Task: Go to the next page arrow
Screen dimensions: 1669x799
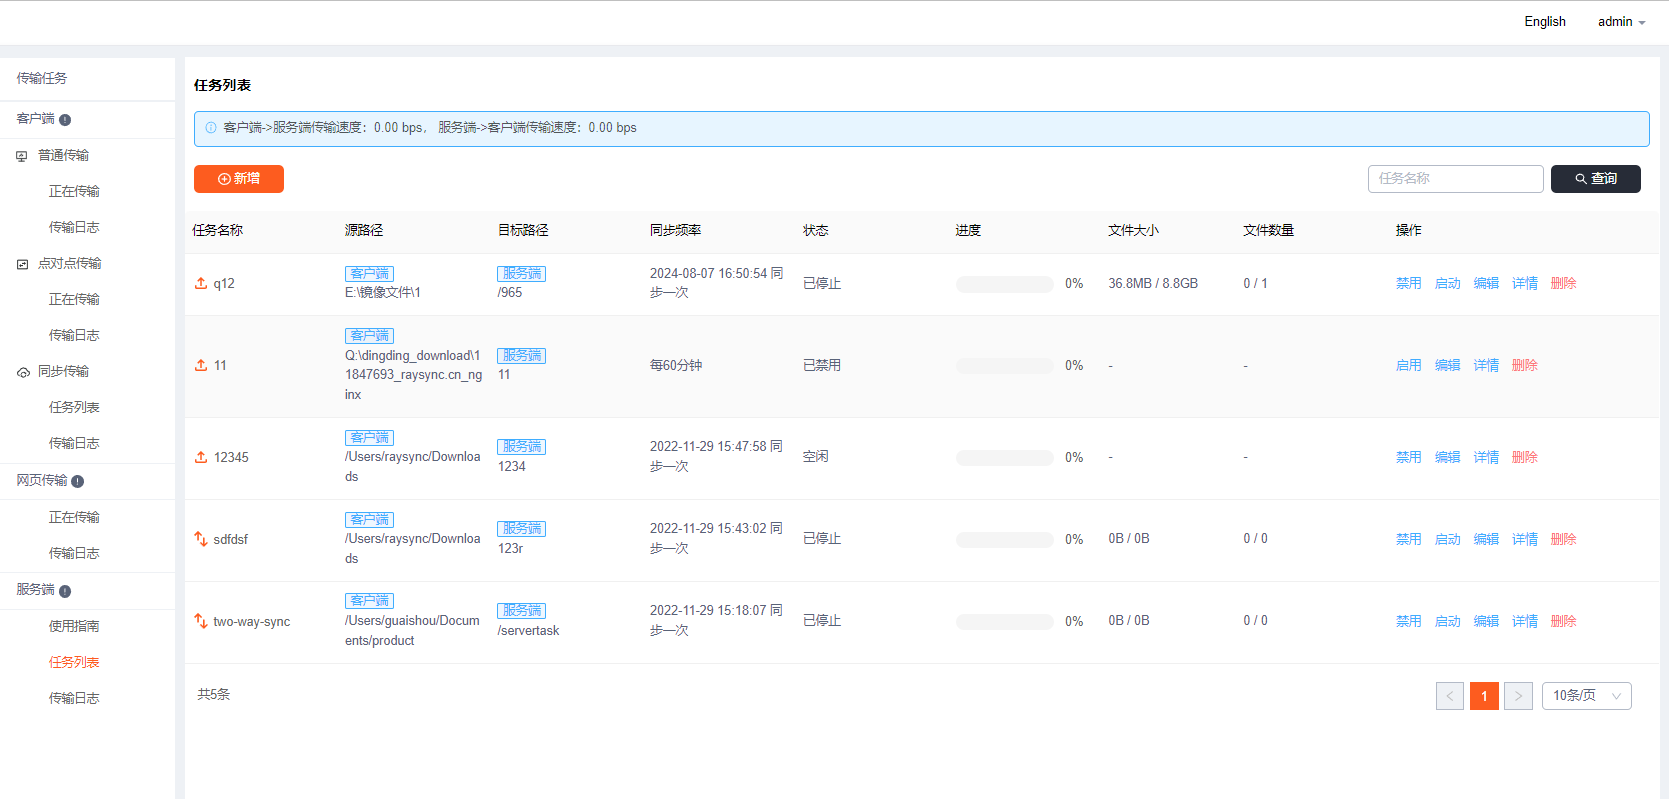Action: pos(1518,696)
